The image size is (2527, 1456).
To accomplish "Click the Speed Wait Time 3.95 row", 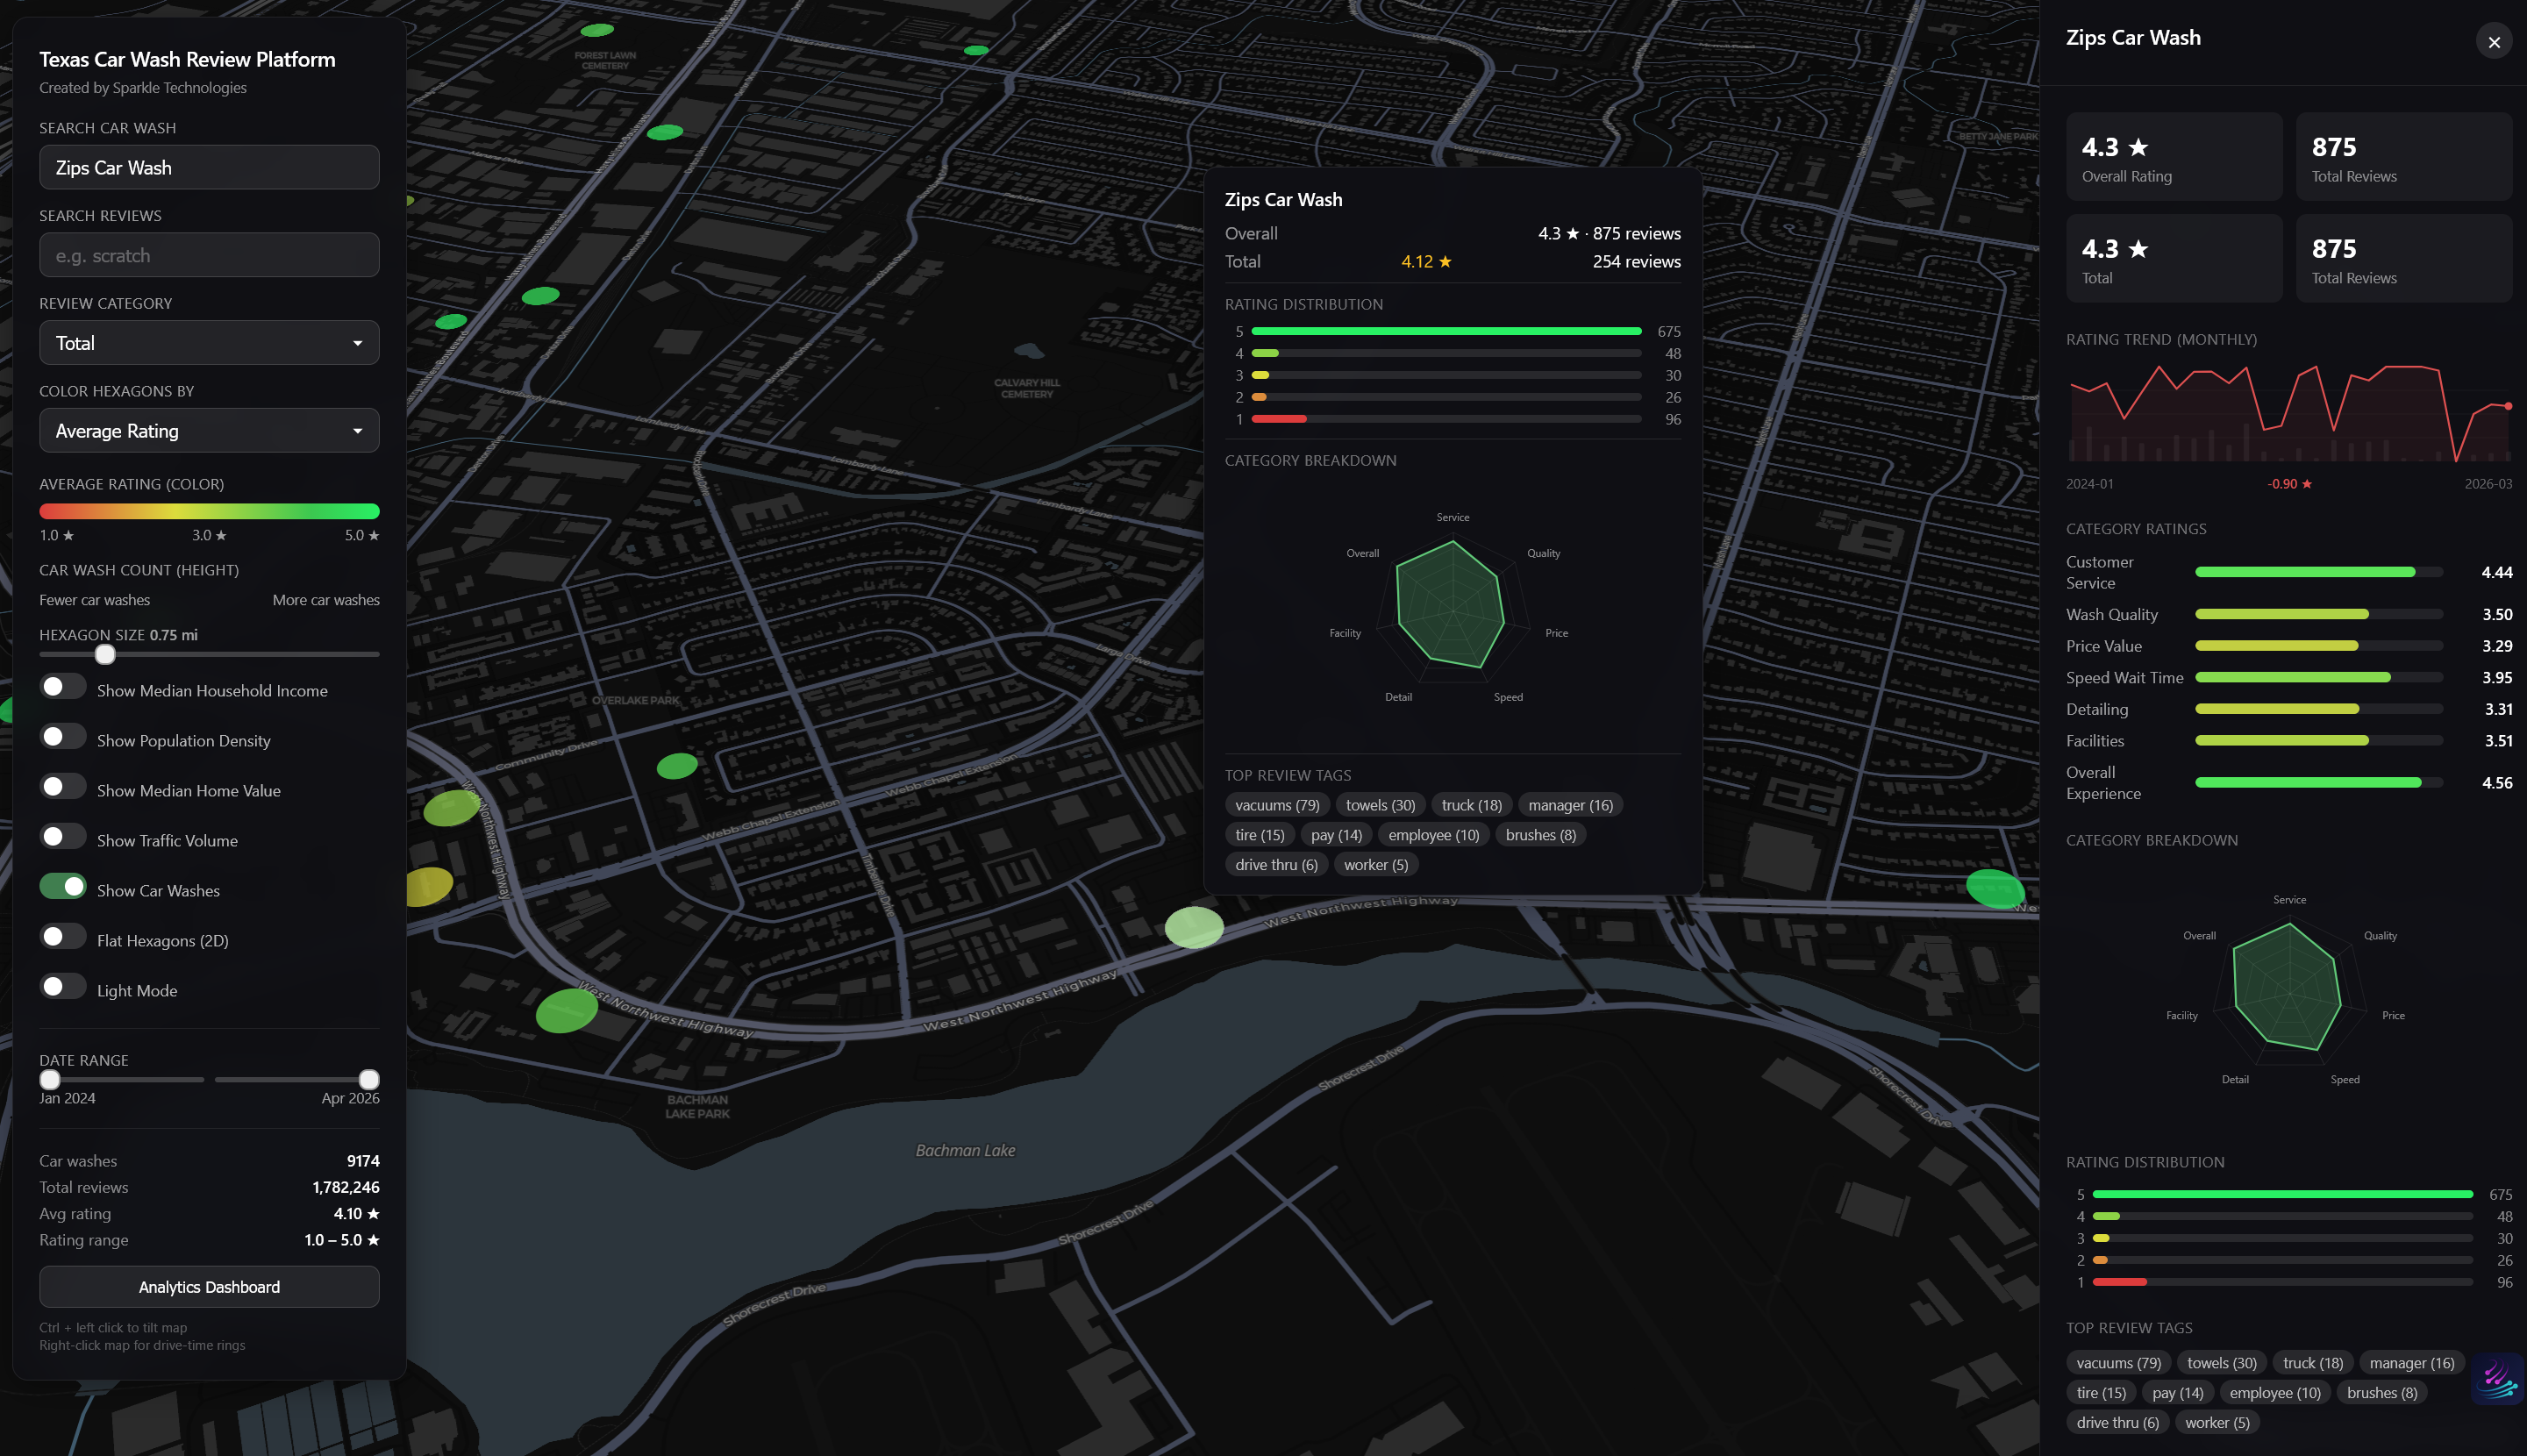I will [x=2289, y=677].
